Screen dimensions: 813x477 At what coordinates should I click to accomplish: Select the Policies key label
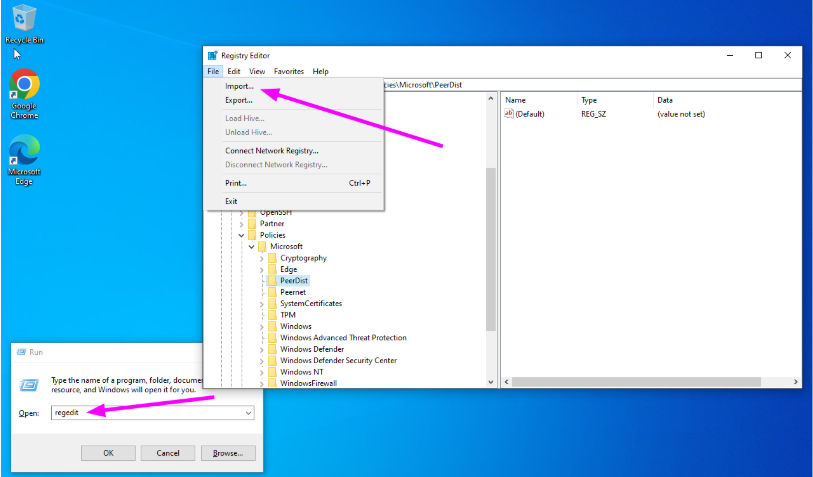pyautogui.click(x=273, y=235)
